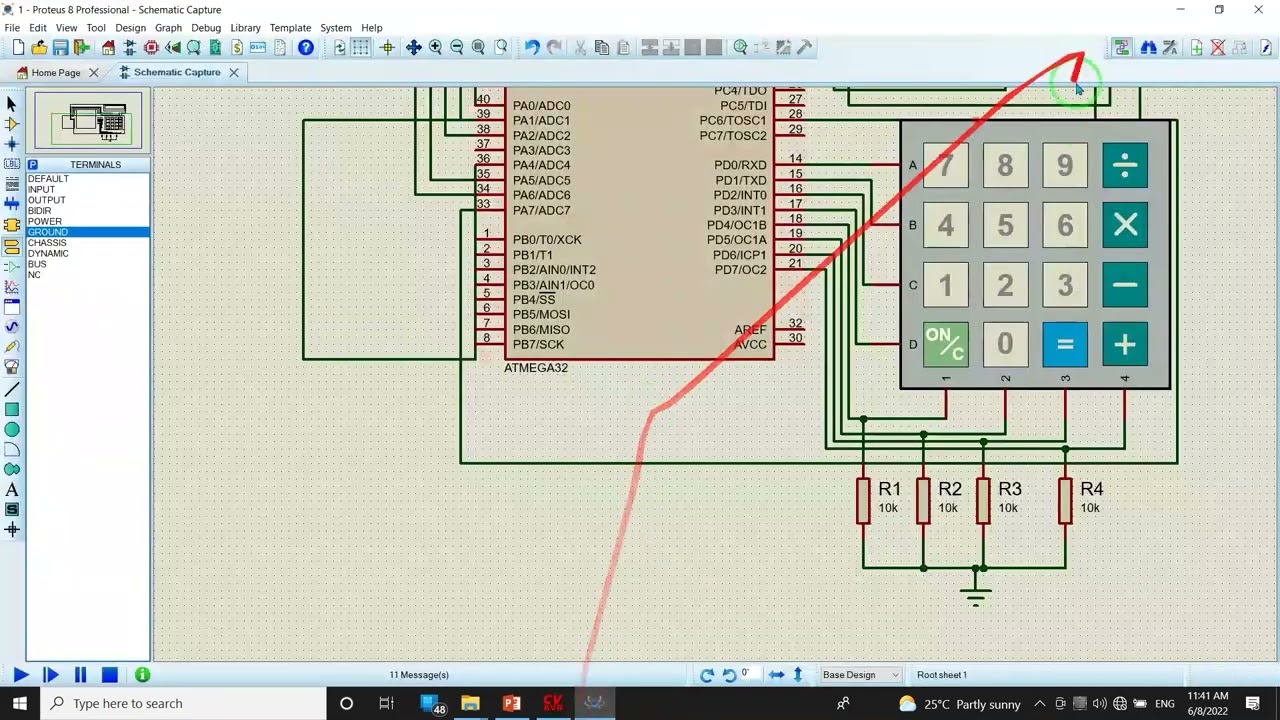Click the Center at Cursor pan icon
Screen dimensions: 1280x720
tap(414, 47)
